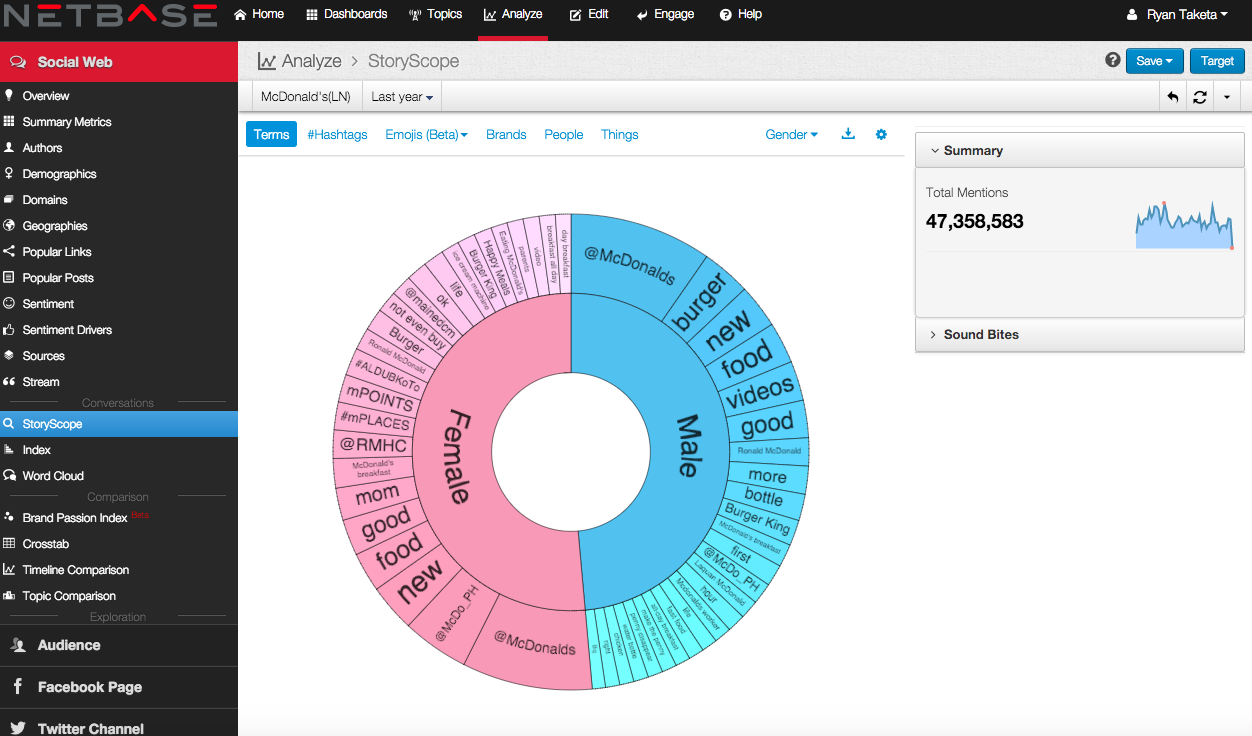Click the Target button
The image size is (1252, 736).
1216,60
